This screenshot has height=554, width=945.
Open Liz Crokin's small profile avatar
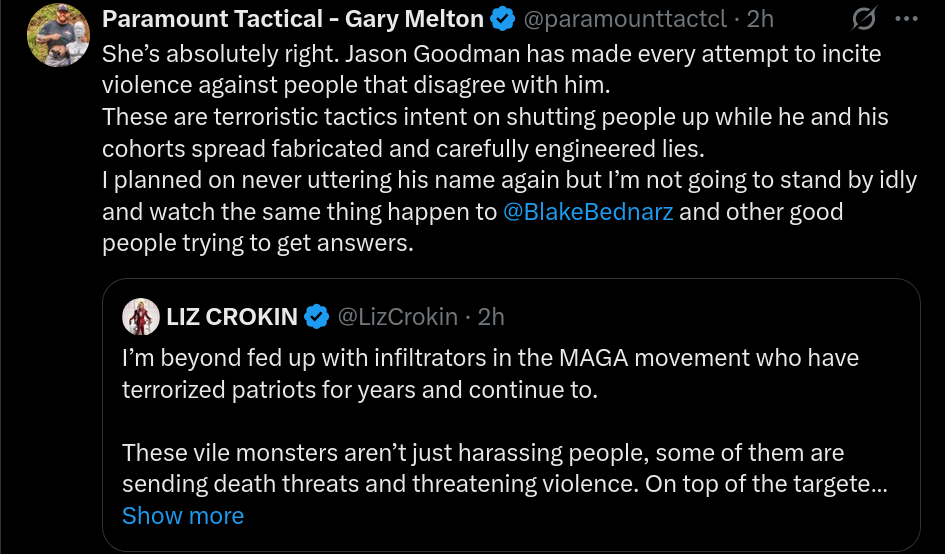coord(141,317)
